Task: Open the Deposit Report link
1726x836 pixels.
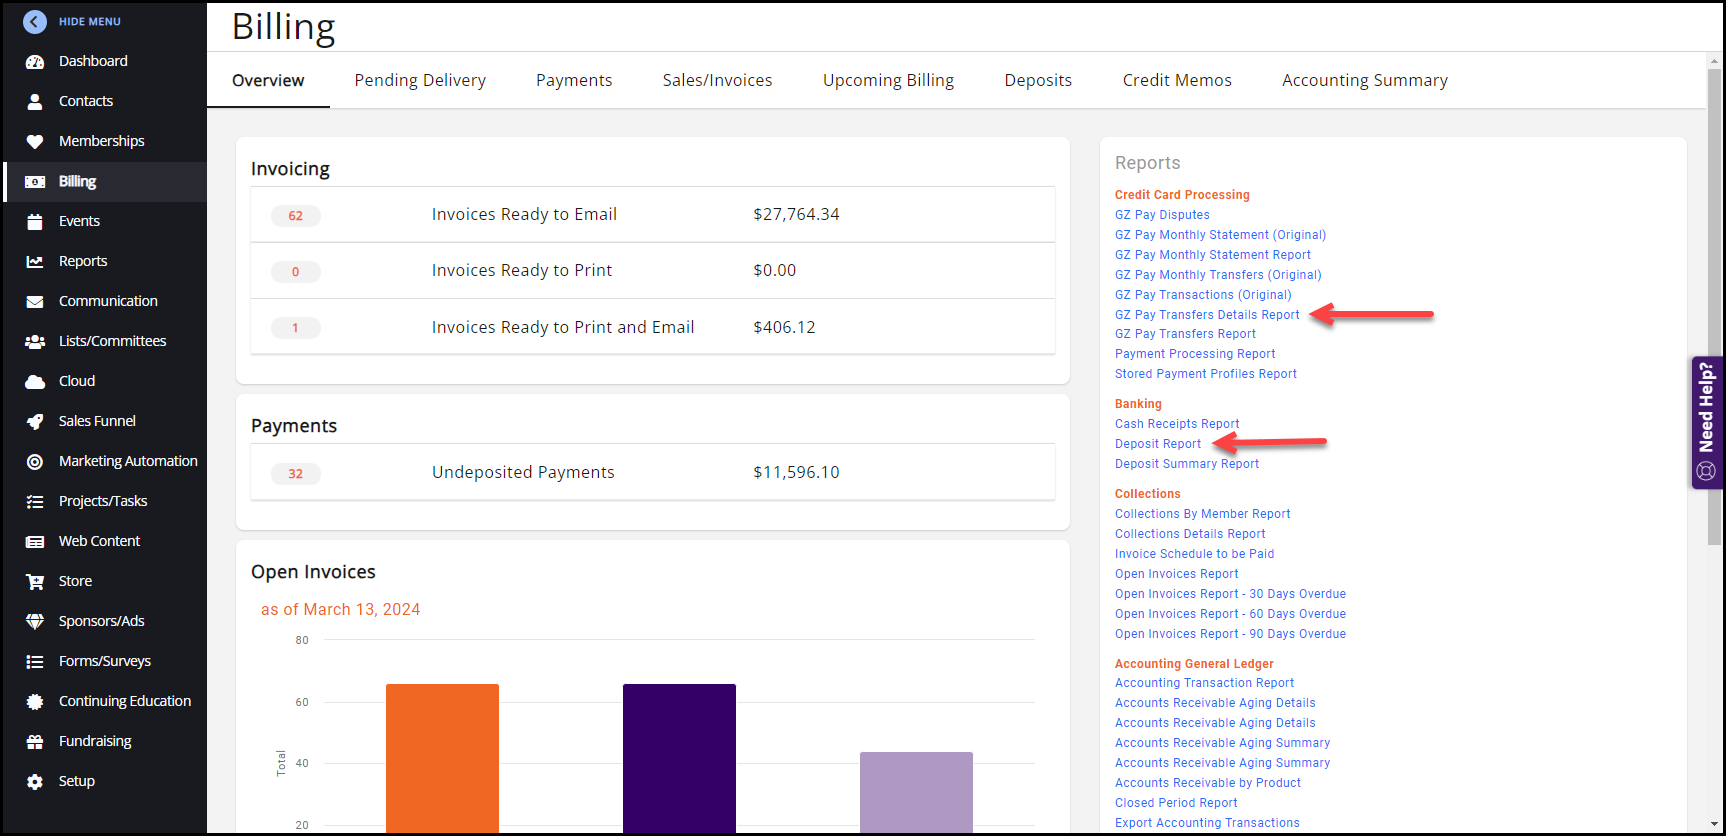Action: (x=1158, y=444)
